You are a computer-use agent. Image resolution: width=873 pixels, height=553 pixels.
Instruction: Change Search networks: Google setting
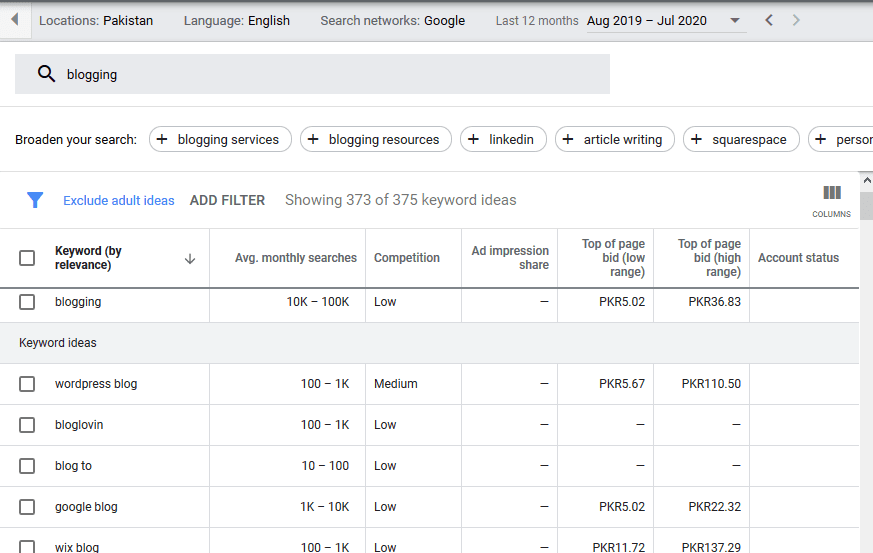click(x=393, y=21)
